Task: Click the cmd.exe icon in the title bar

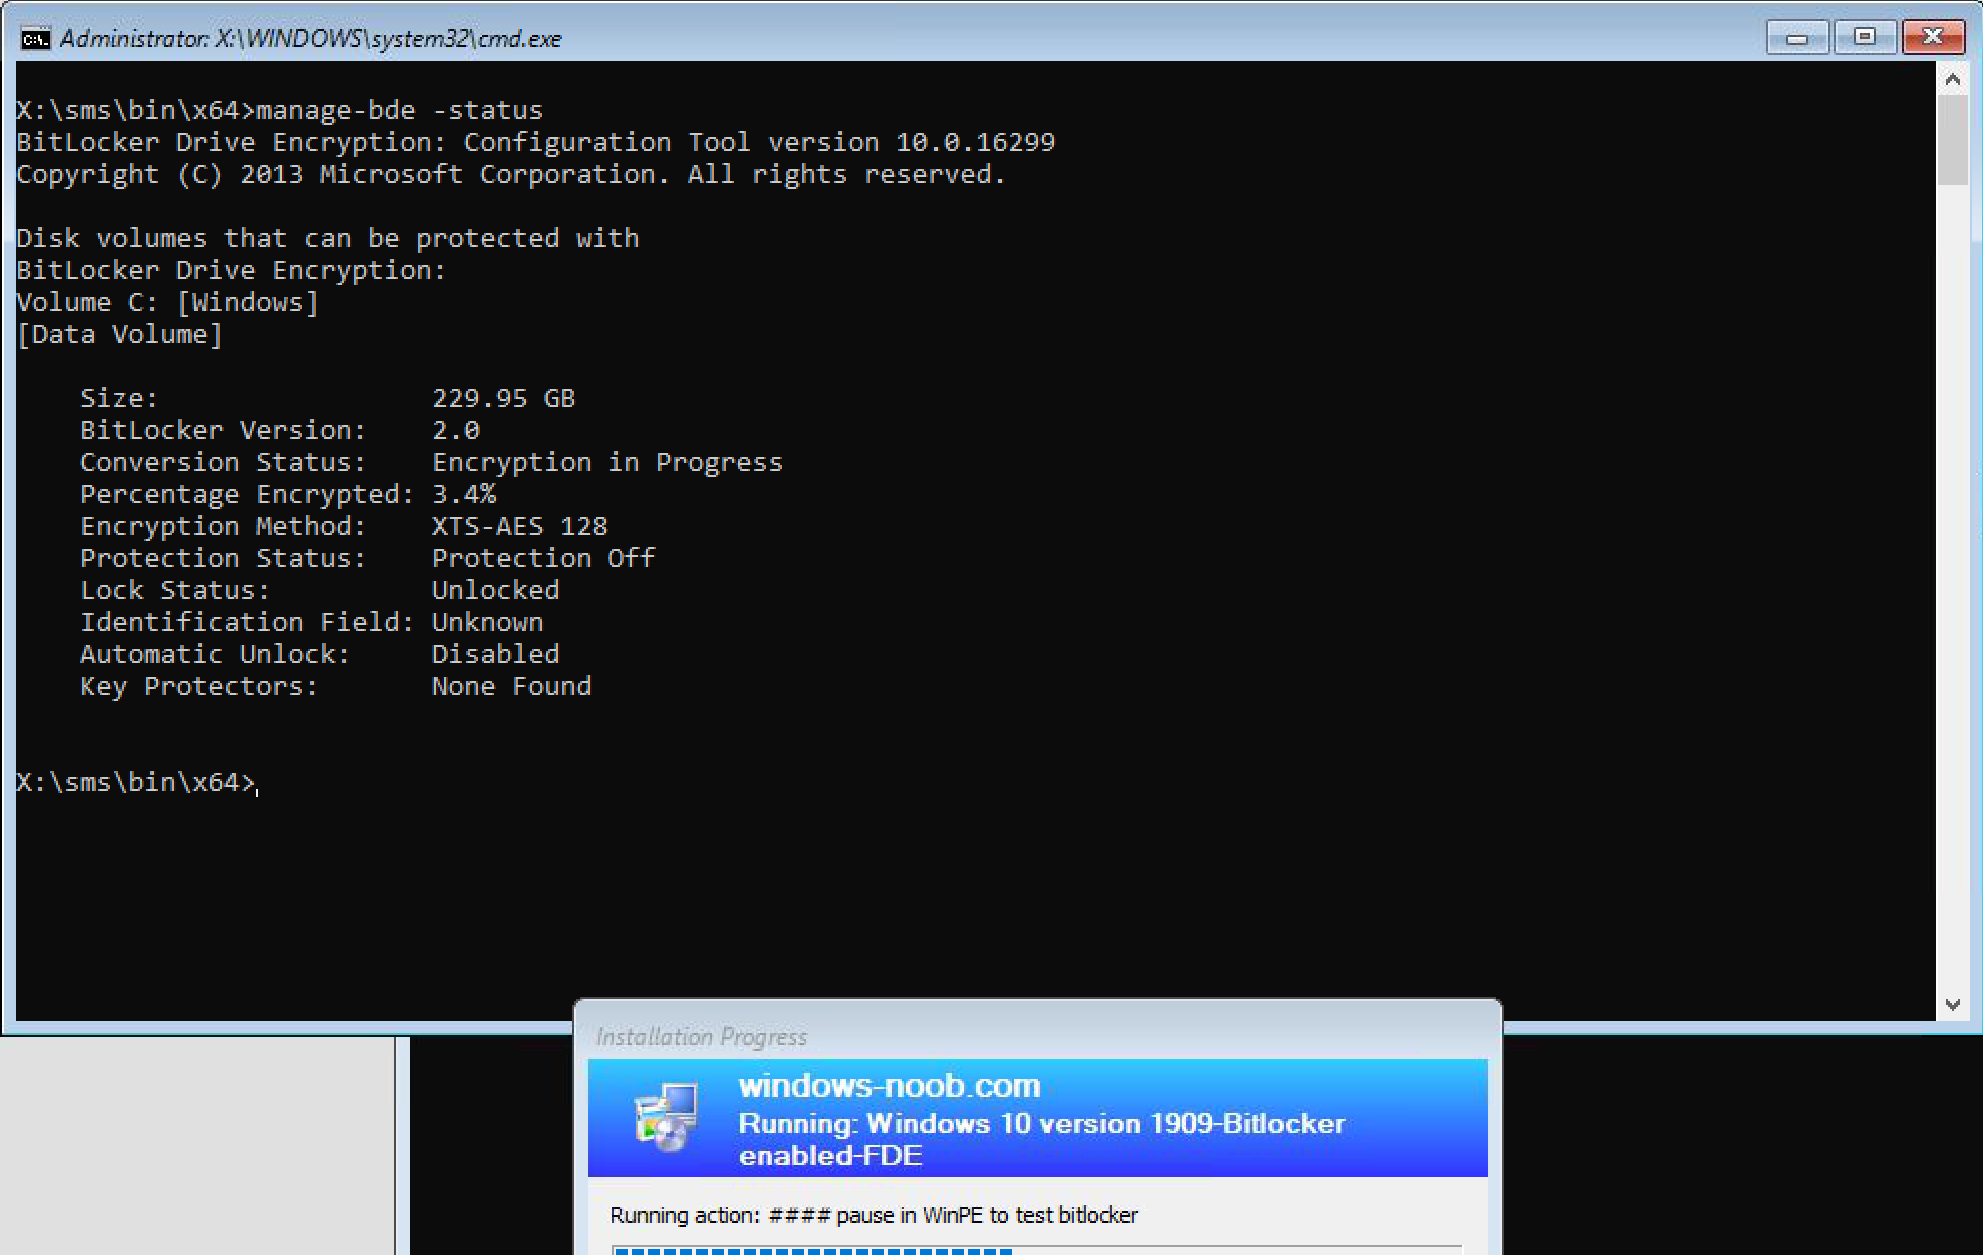Action: (x=35, y=39)
